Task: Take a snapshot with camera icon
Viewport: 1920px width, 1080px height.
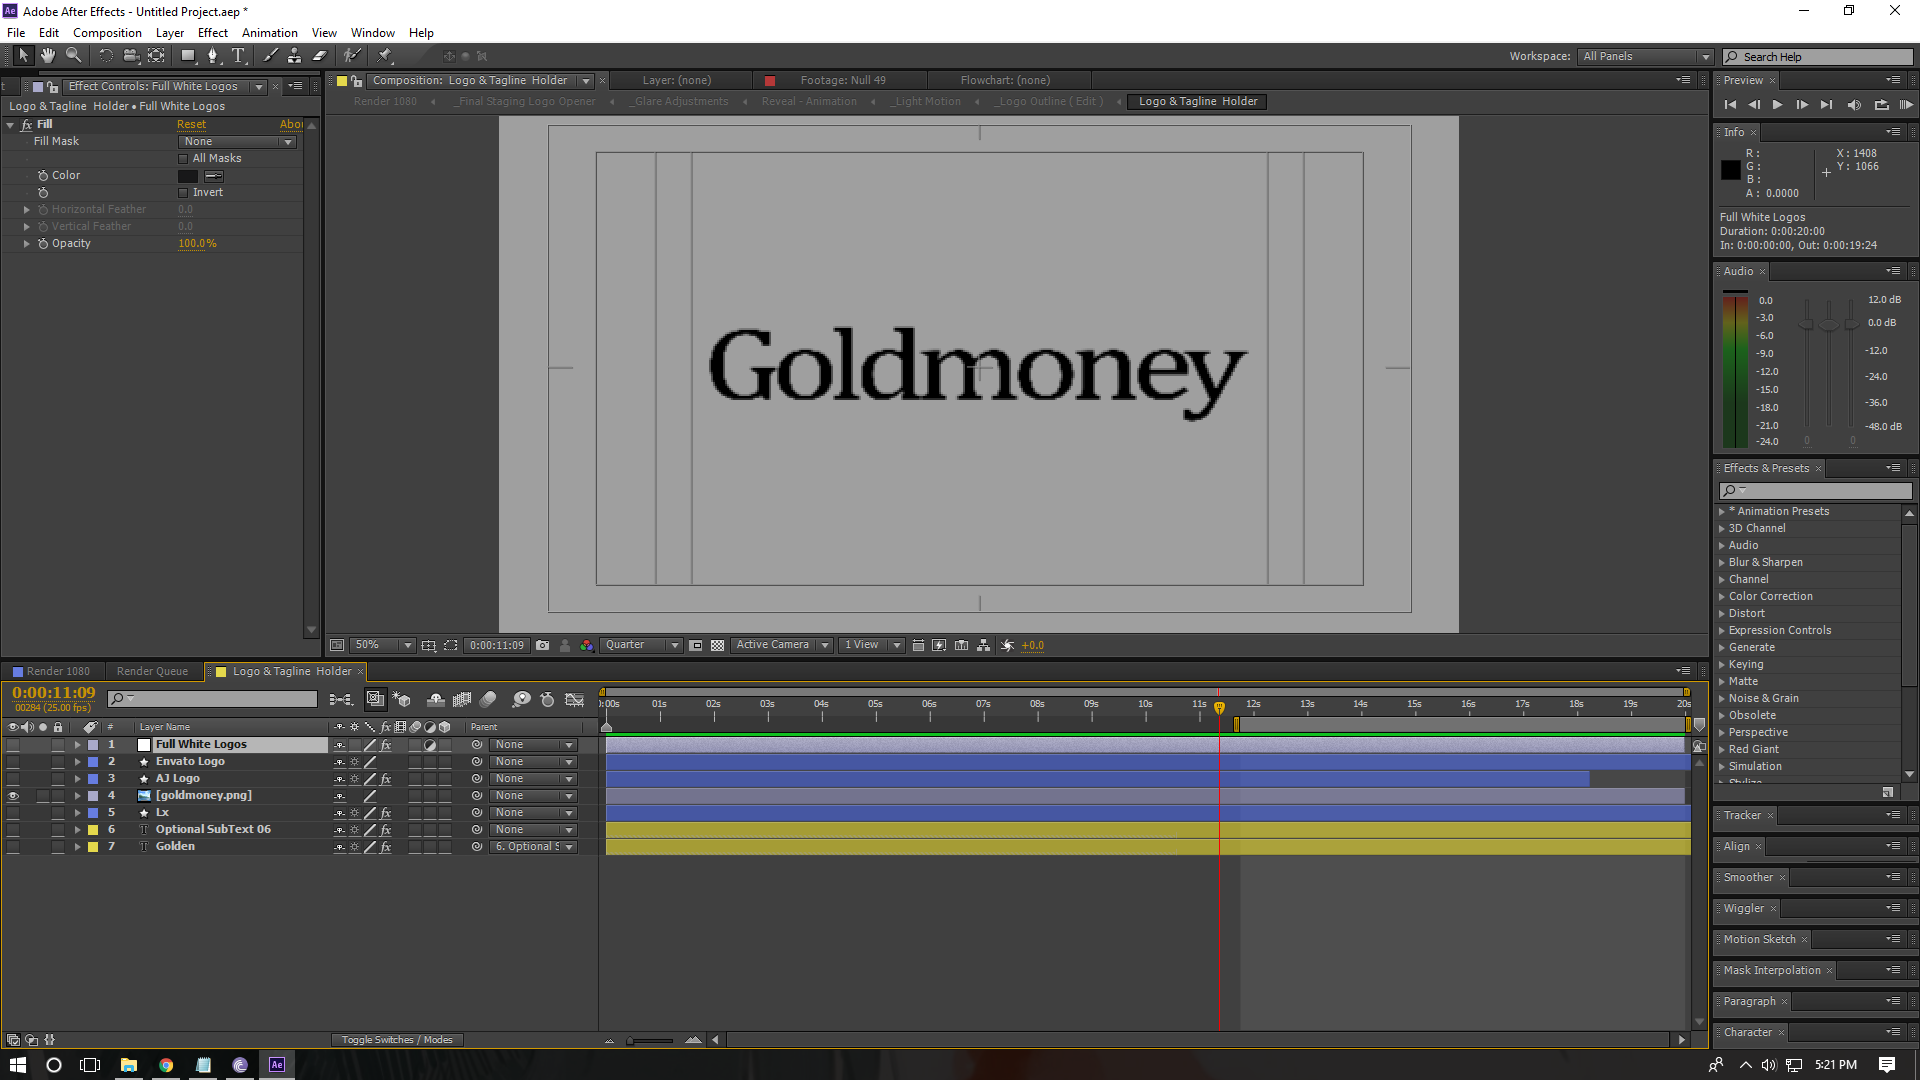Action: coord(542,646)
